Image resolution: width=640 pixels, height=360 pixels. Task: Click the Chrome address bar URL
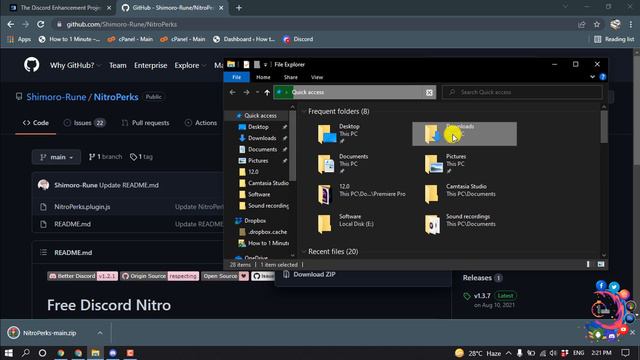pyautogui.click(x=122, y=24)
